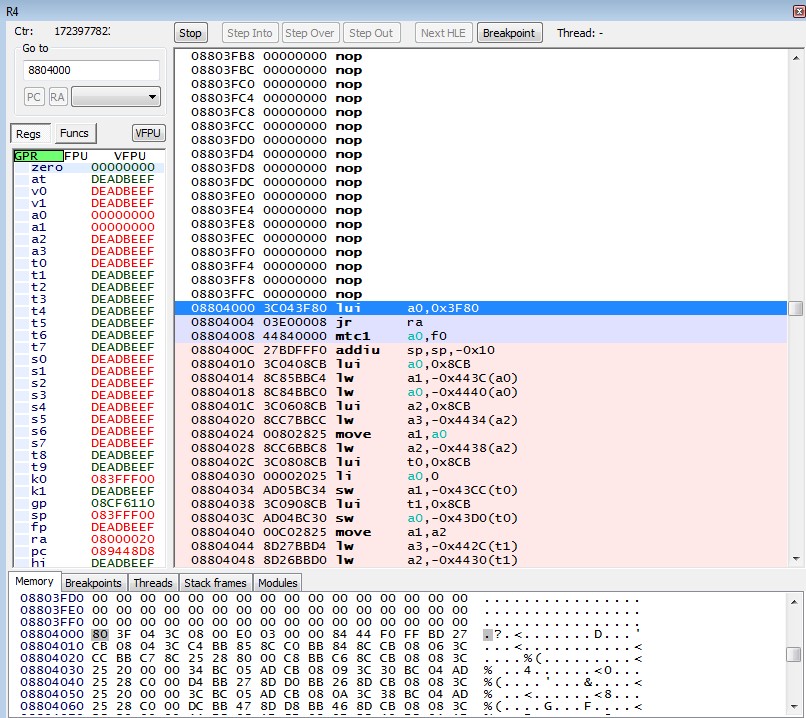806x718 pixels.
Task: Select the sp register row
Action: (85, 515)
